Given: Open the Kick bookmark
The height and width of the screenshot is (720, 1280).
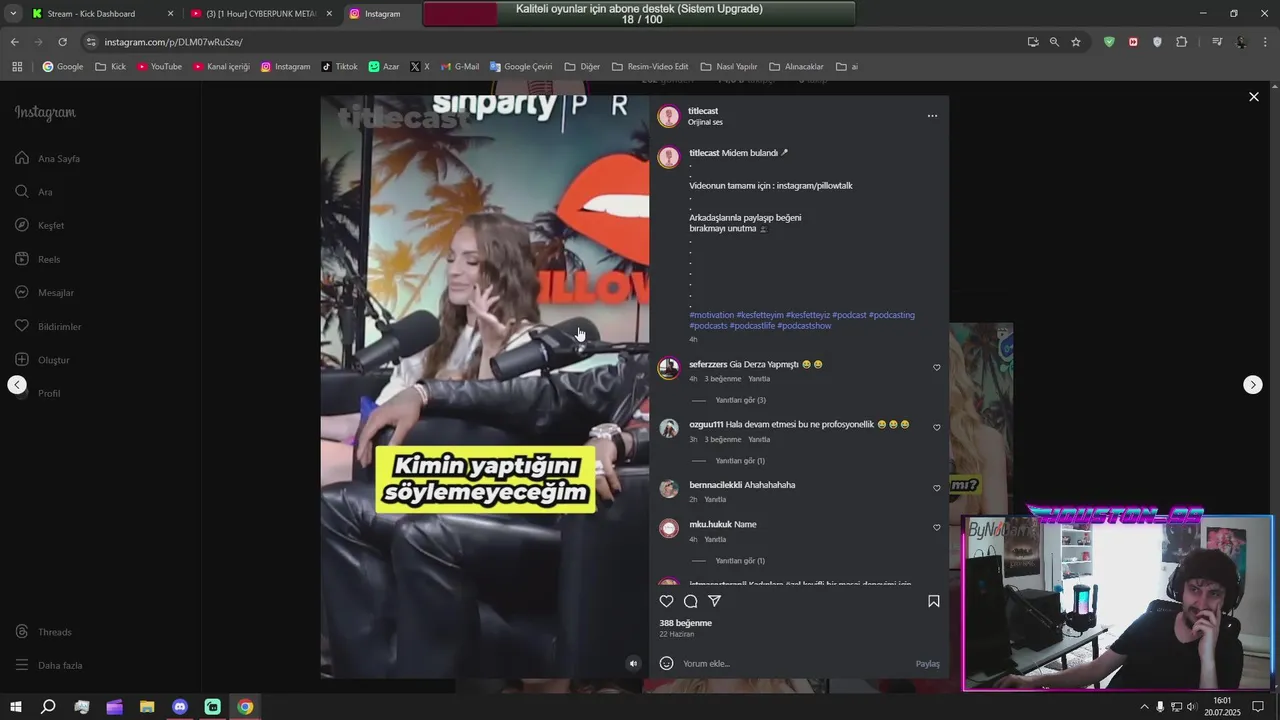Looking at the screenshot, I should pos(110,67).
